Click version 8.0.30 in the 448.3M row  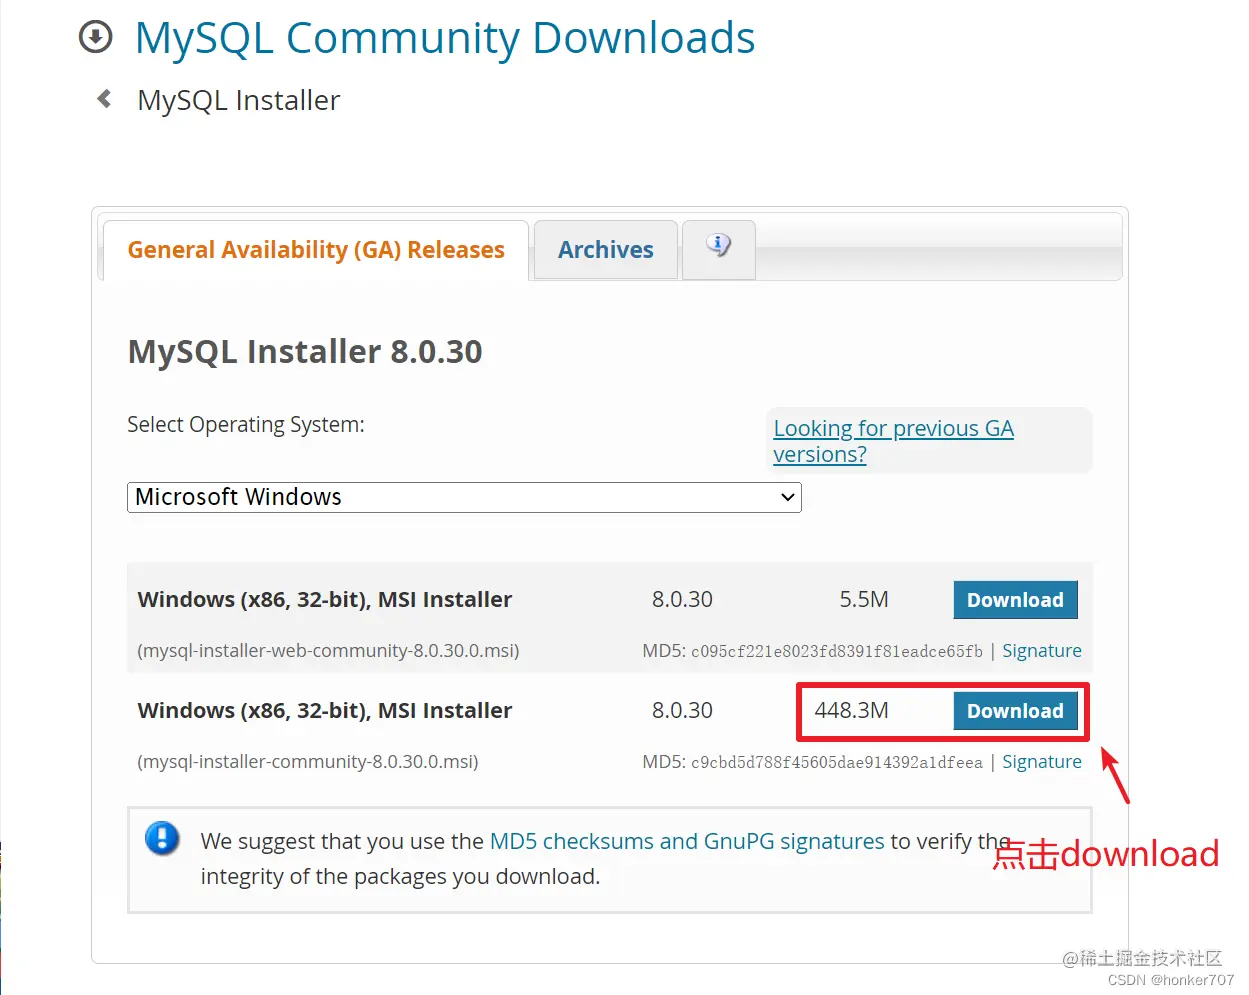click(x=682, y=711)
